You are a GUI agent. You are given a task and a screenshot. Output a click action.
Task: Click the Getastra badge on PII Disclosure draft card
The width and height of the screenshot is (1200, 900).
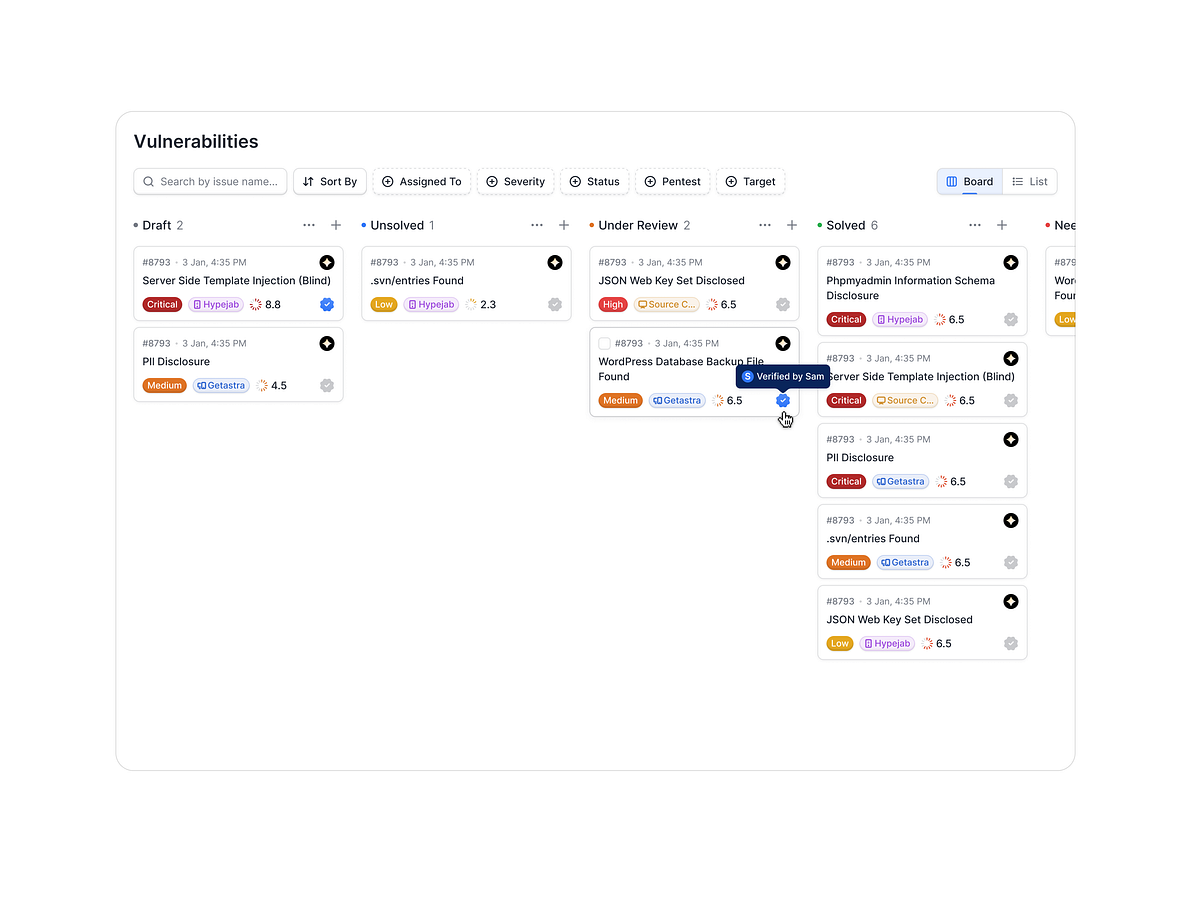click(x=221, y=385)
